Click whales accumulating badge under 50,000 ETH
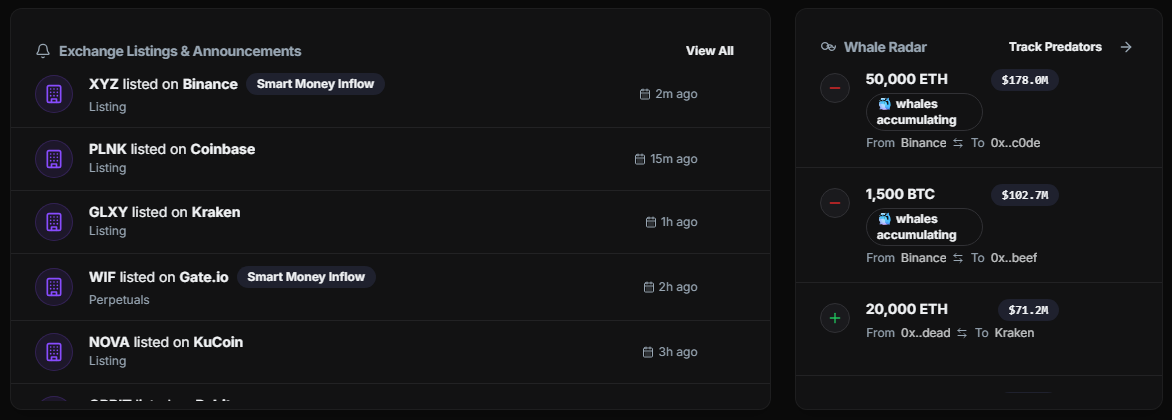The image size is (1172, 420). 924,112
